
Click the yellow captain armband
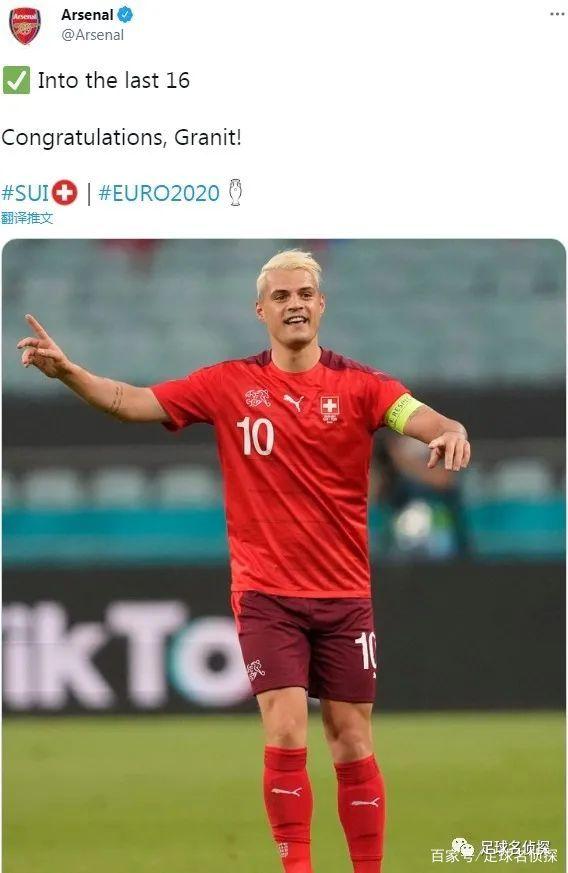[x=403, y=413]
